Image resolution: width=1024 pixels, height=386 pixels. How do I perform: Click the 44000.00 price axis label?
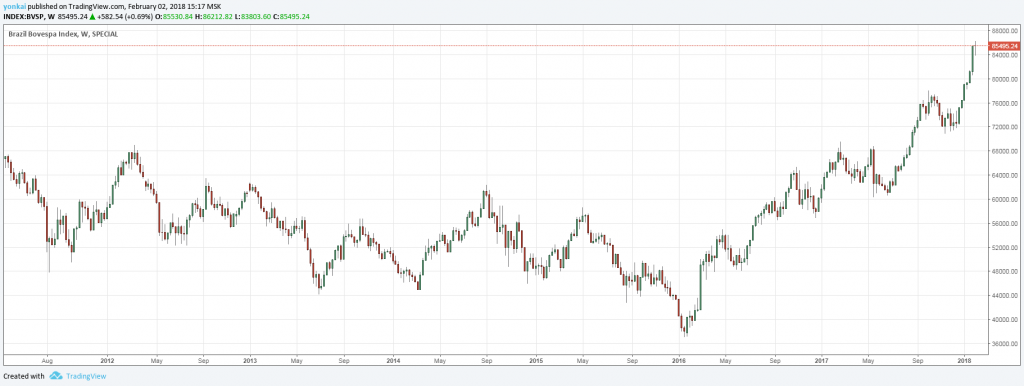click(x=1005, y=296)
